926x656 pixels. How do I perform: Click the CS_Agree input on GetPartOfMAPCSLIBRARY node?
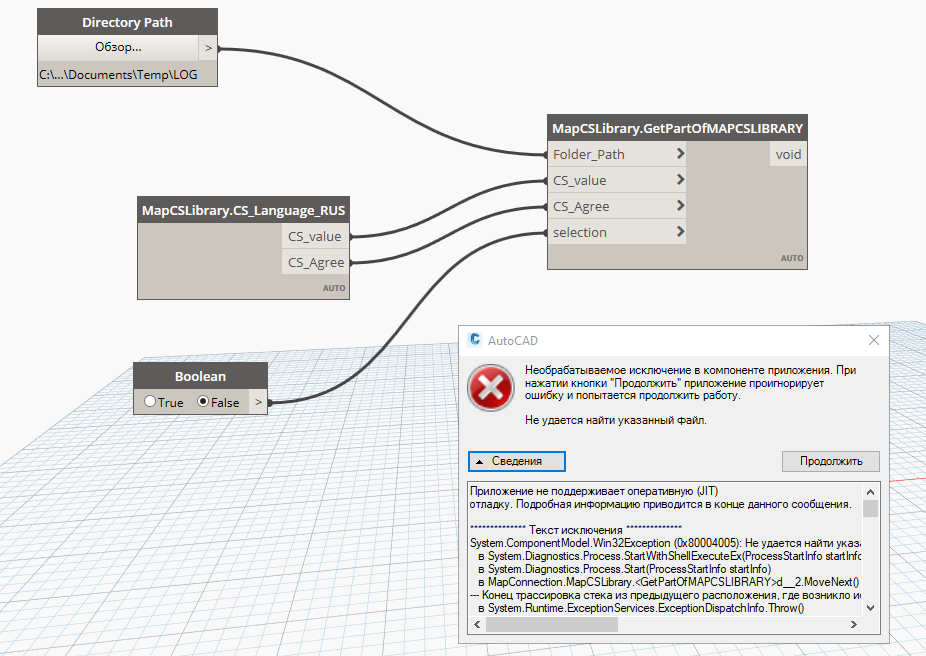tap(617, 206)
